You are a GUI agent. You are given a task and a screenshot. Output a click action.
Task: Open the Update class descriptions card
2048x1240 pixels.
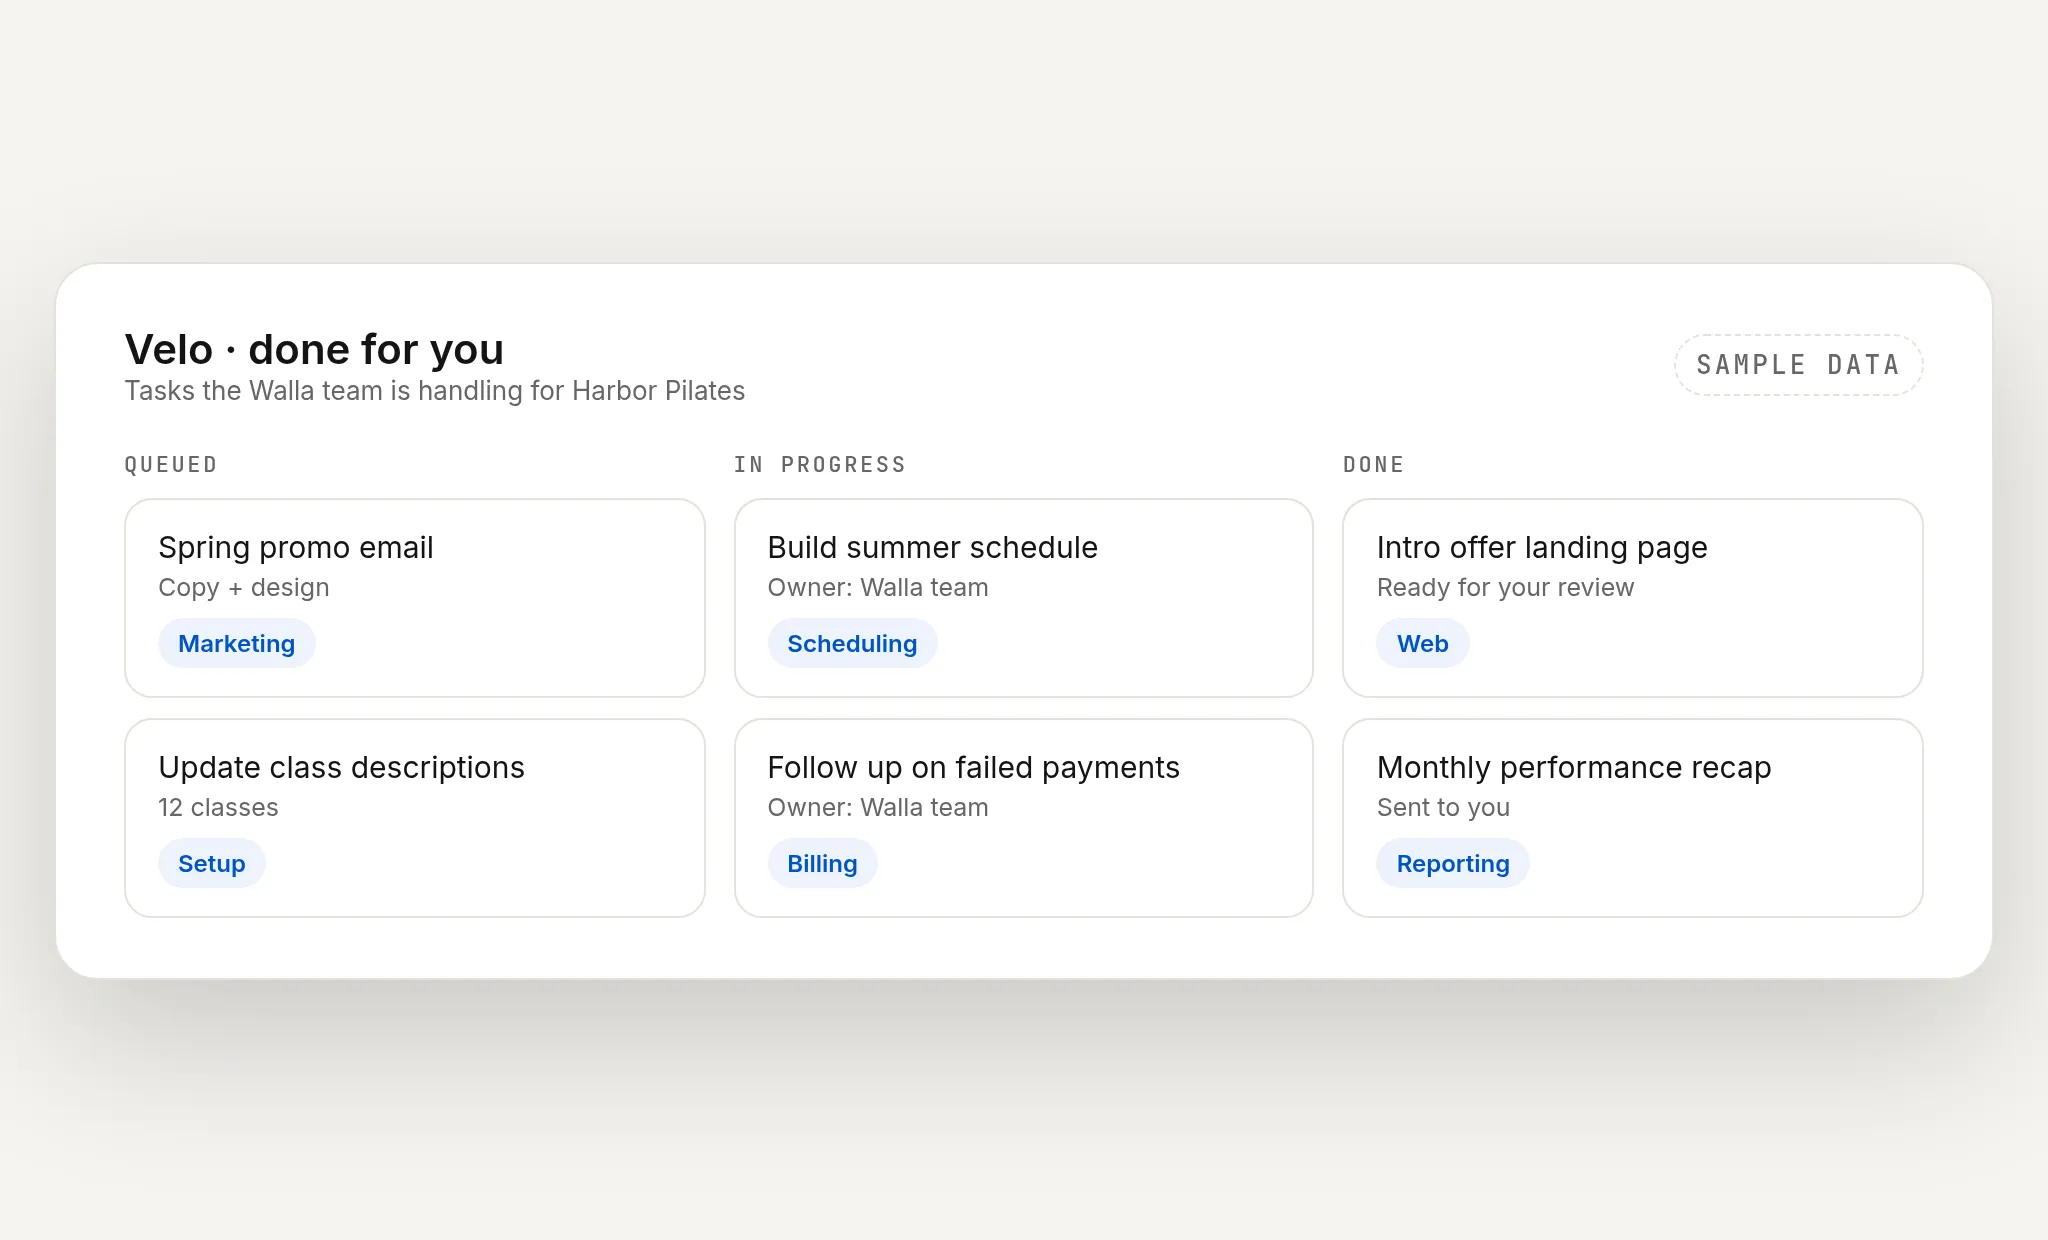click(x=415, y=818)
